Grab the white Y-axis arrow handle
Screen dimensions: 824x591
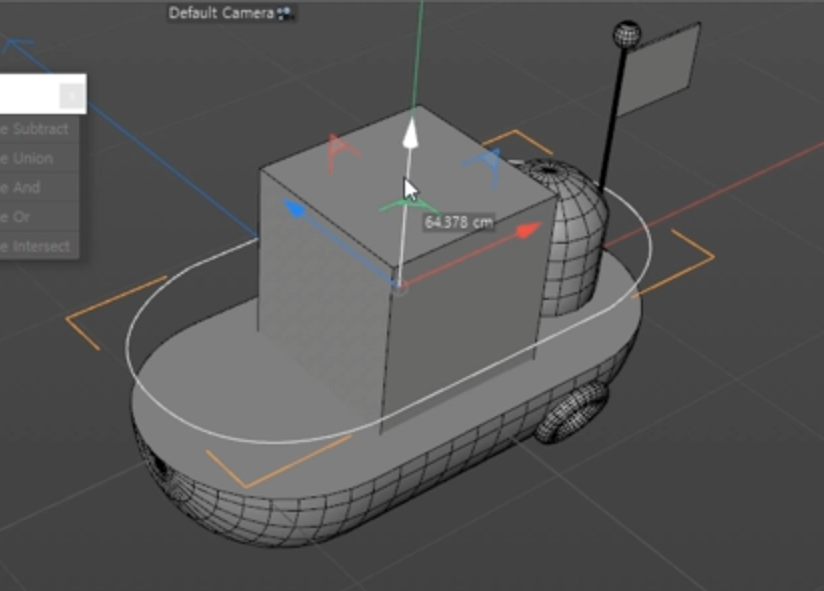point(410,133)
